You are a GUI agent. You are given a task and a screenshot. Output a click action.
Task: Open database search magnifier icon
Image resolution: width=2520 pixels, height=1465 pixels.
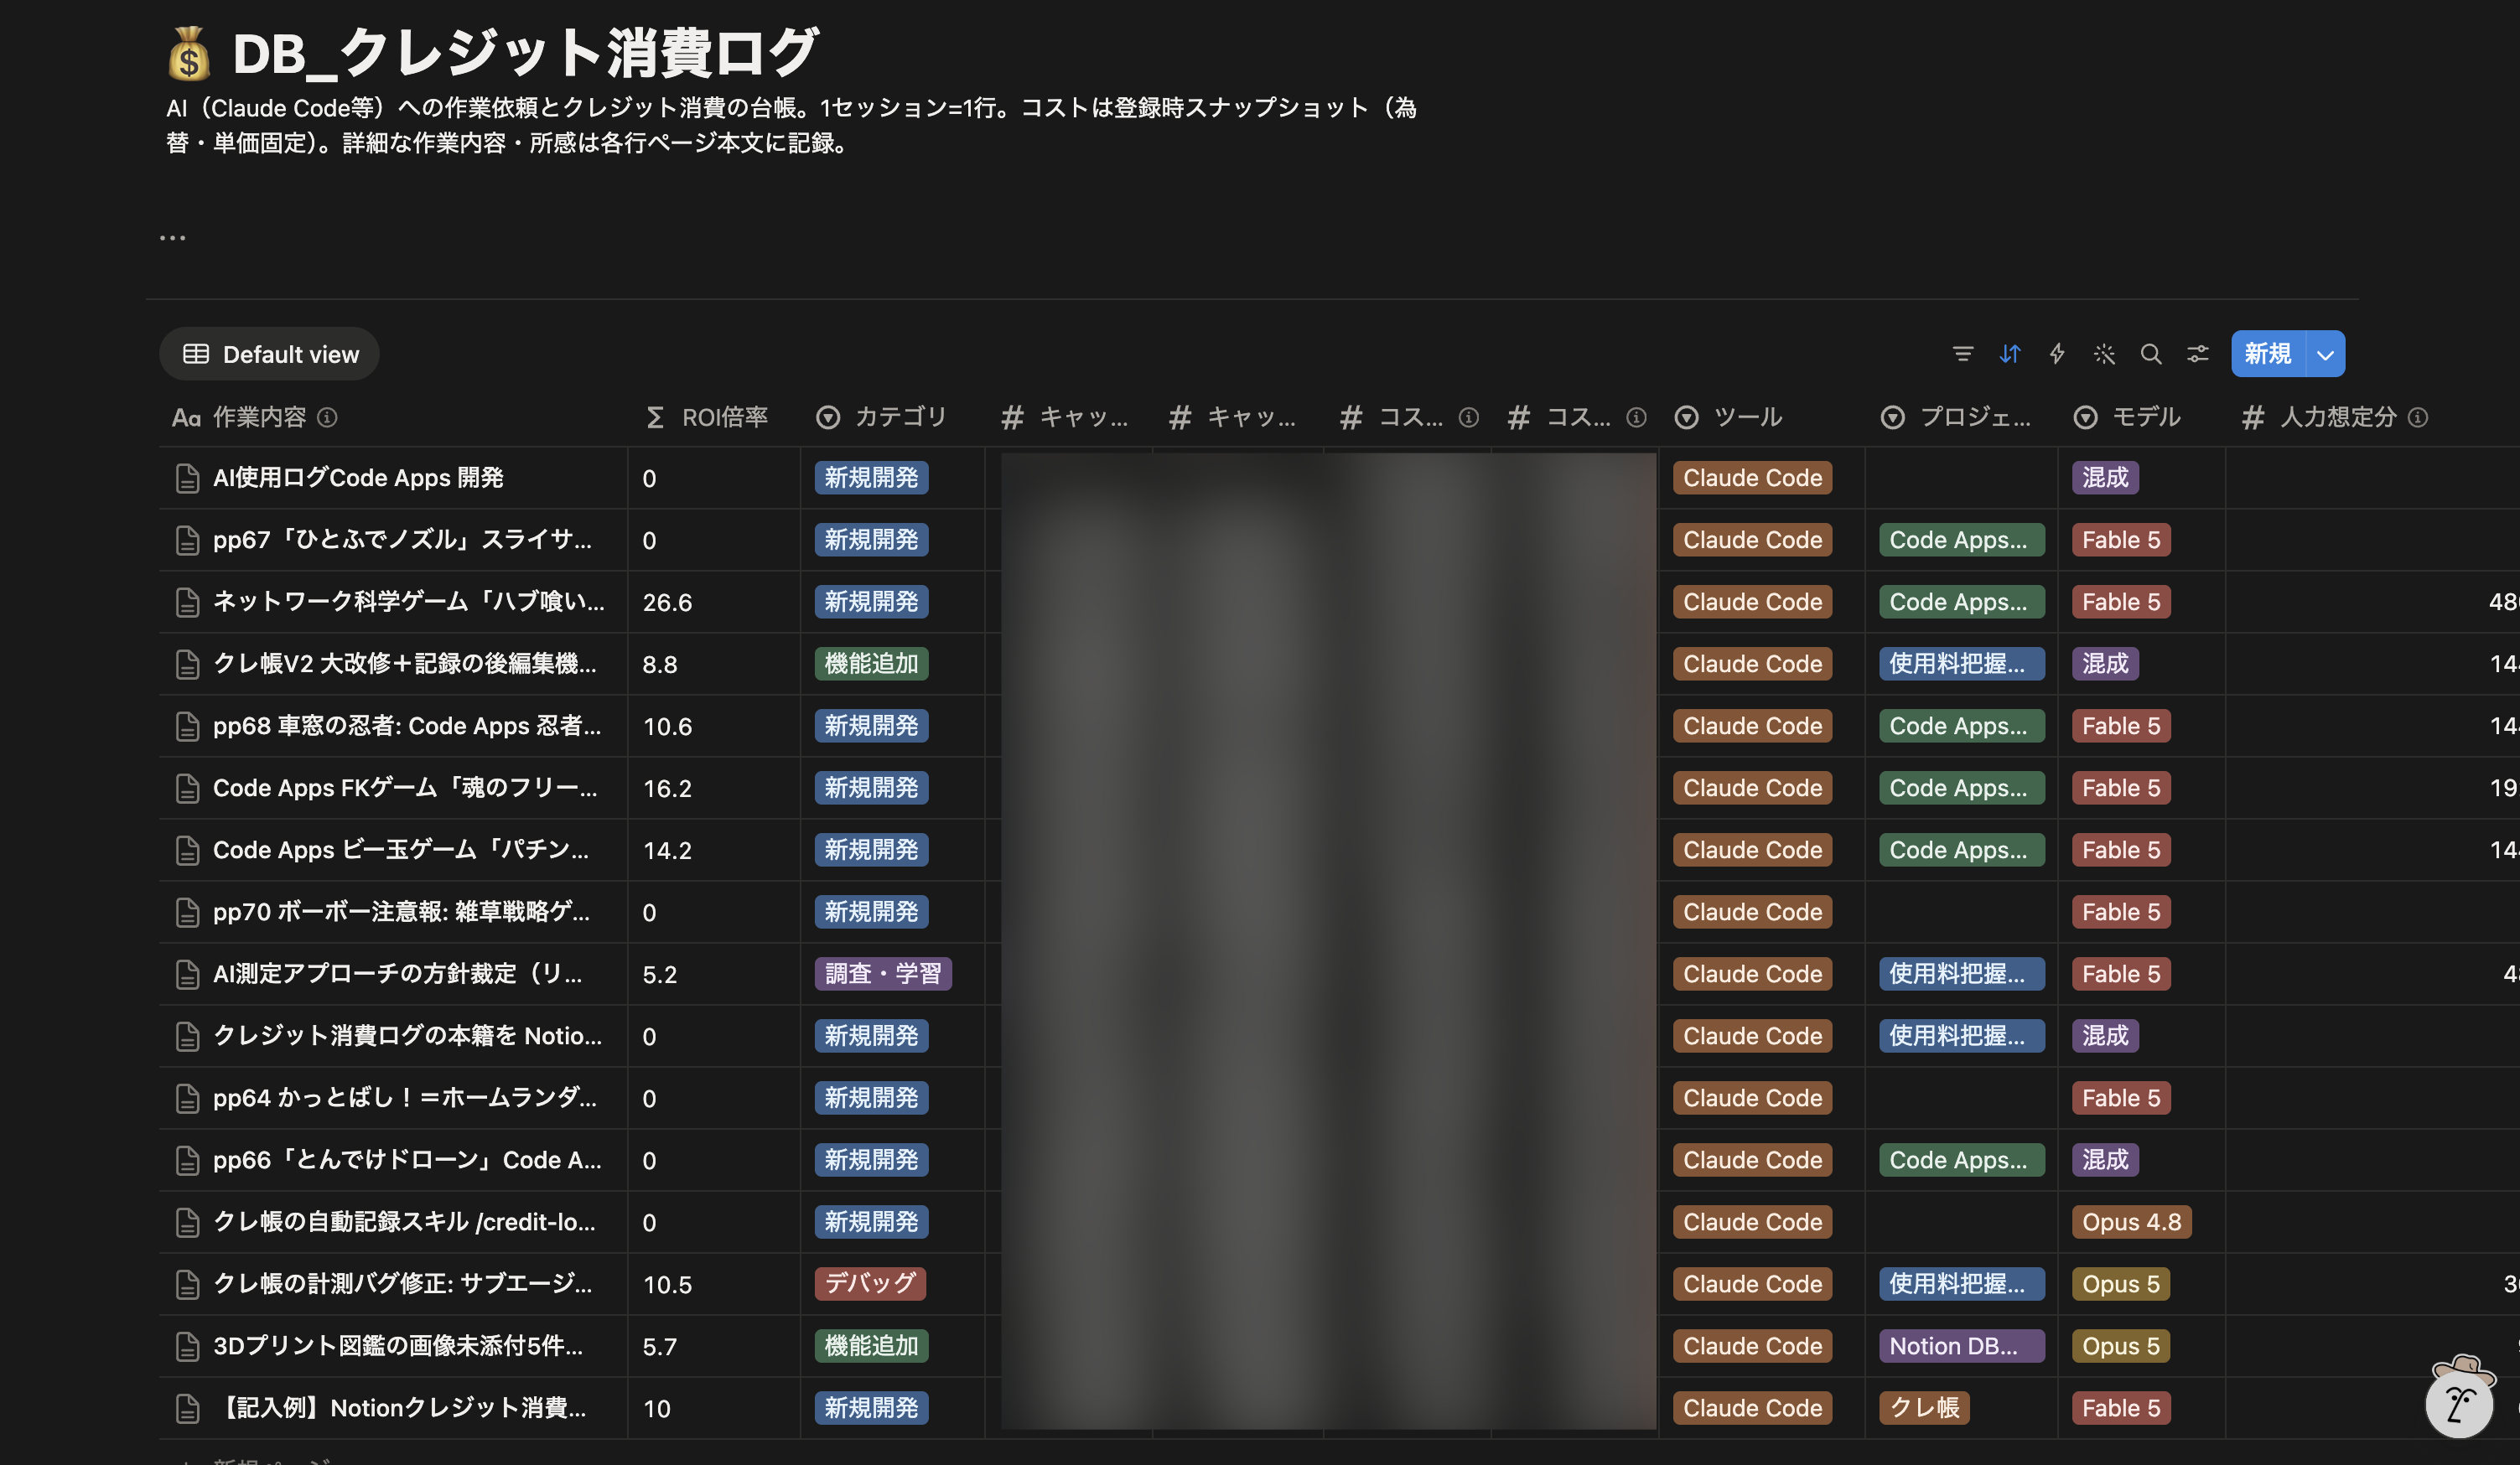coord(2151,354)
